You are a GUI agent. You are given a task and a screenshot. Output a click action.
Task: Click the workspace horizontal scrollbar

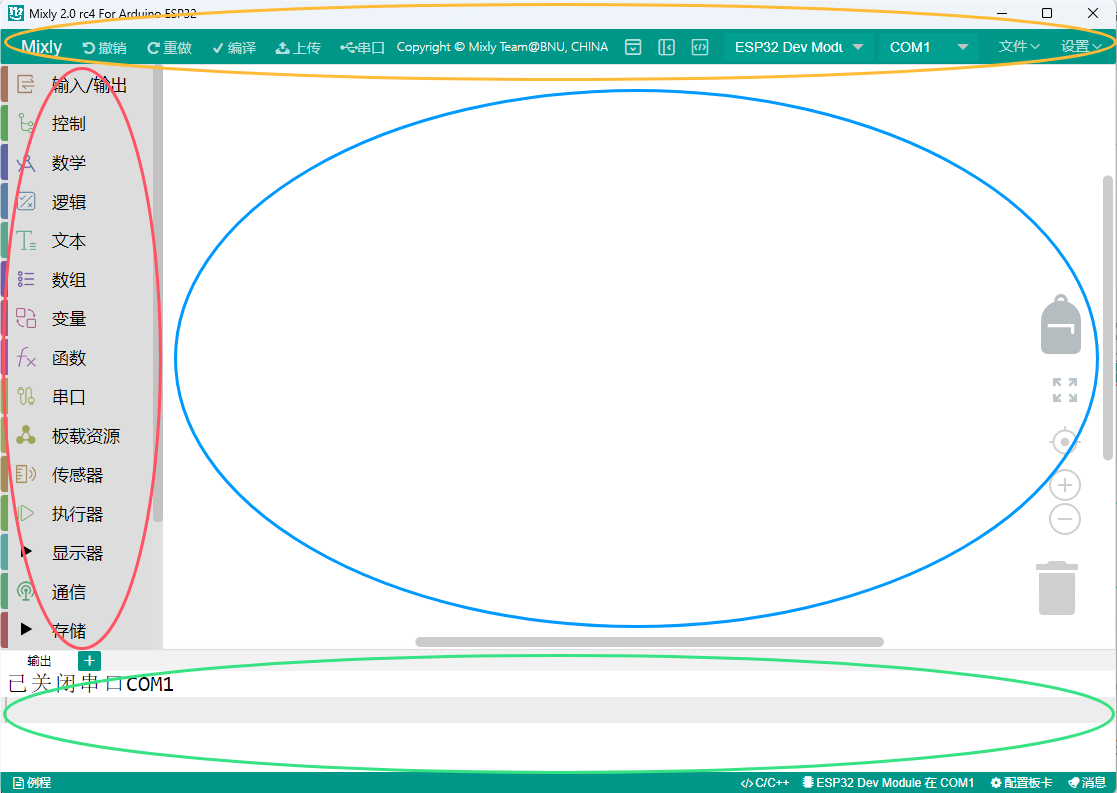pyautogui.click(x=649, y=642)
